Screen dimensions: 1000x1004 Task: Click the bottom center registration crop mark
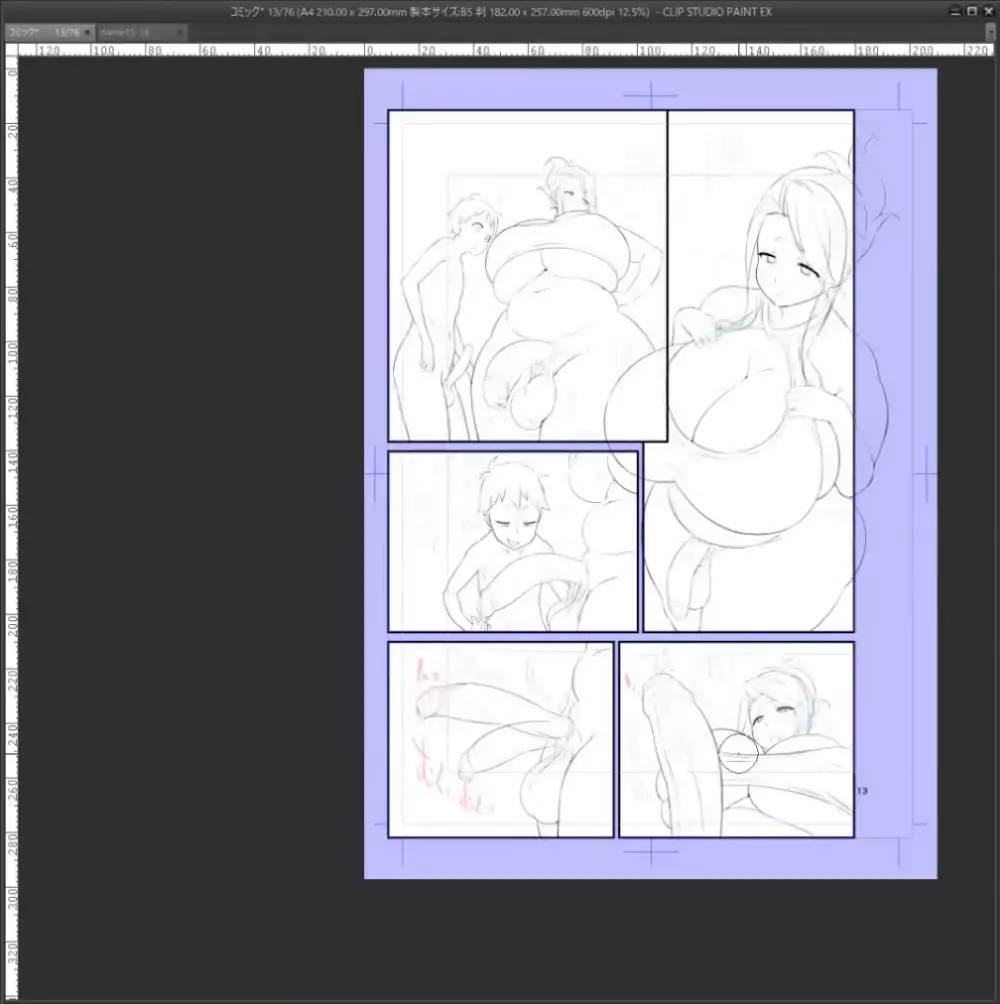(650, 852)
